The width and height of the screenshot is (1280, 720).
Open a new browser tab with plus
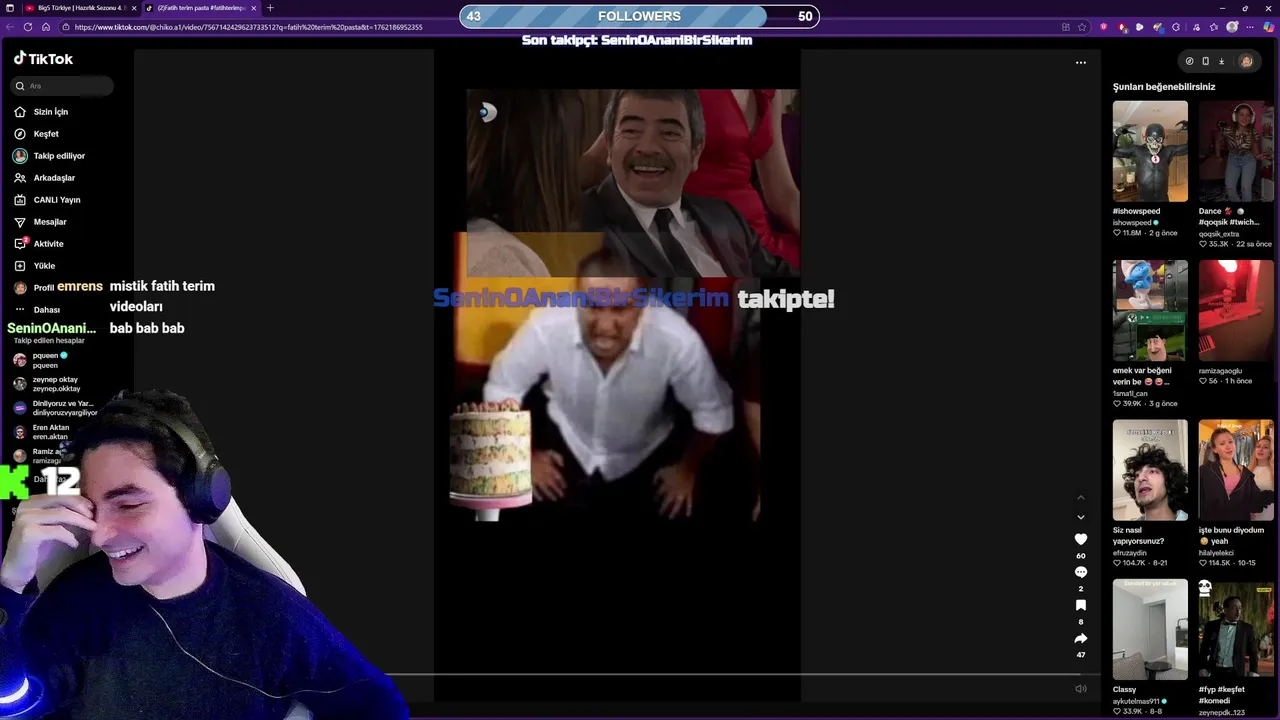(x=270, y=8)
